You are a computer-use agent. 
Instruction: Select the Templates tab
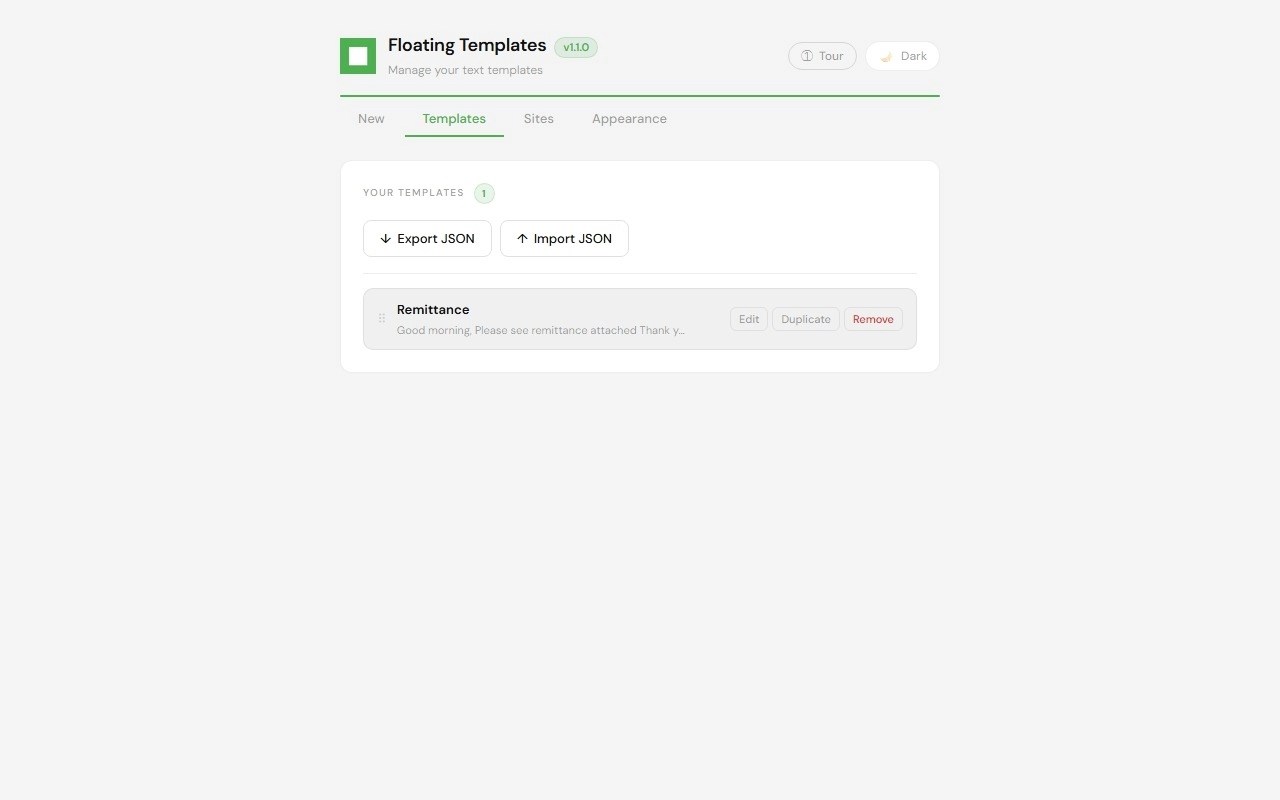point(454,118)
